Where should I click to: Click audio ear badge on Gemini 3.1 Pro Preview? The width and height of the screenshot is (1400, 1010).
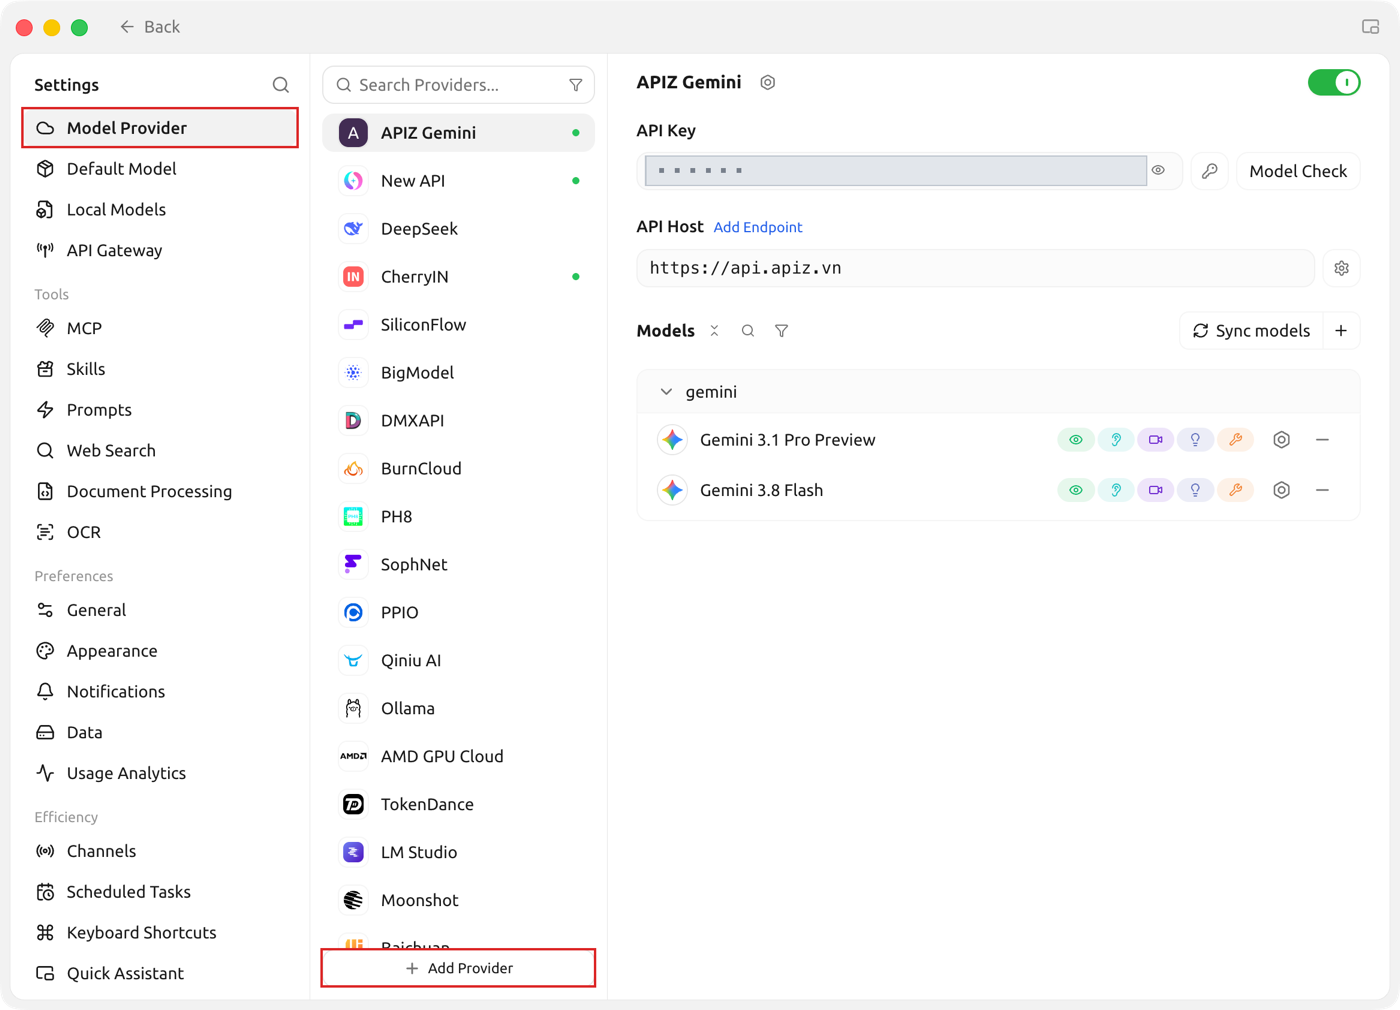1116,440
